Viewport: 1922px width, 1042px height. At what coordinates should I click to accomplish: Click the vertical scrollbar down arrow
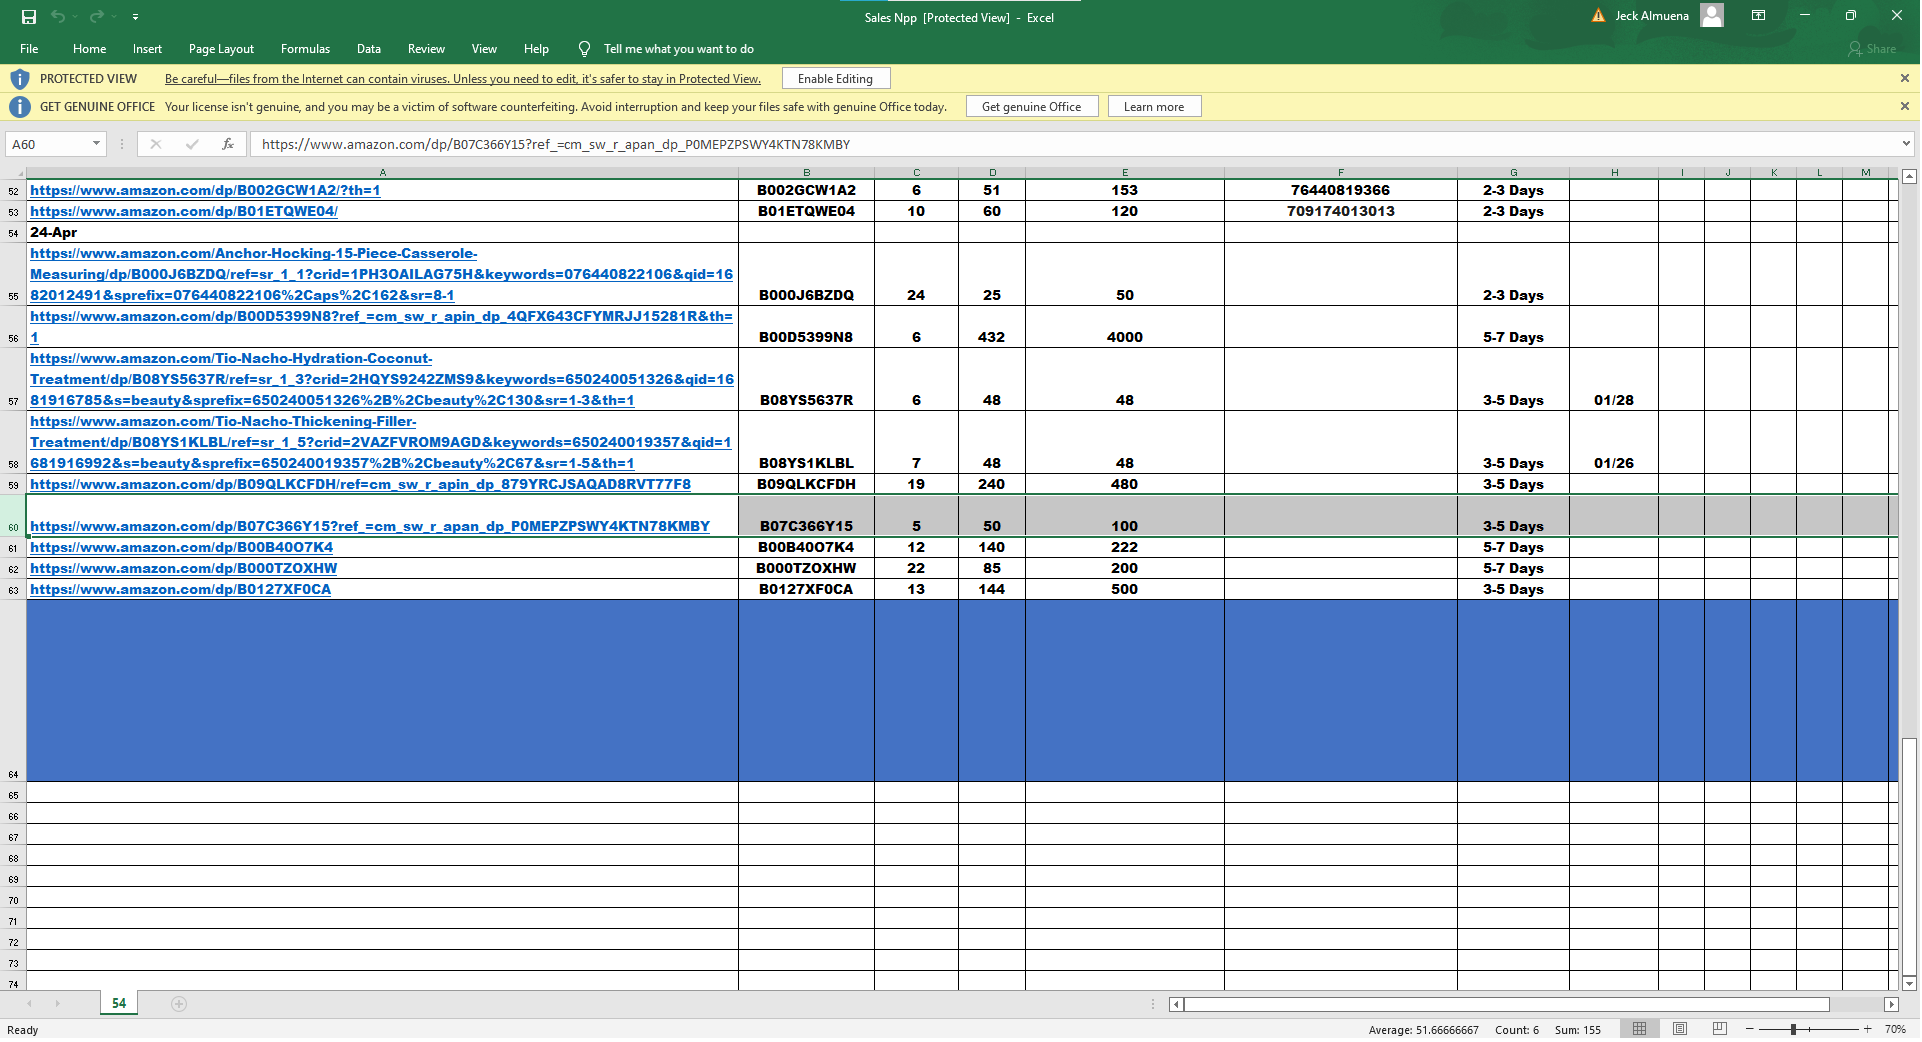[x=1909, y=984]
